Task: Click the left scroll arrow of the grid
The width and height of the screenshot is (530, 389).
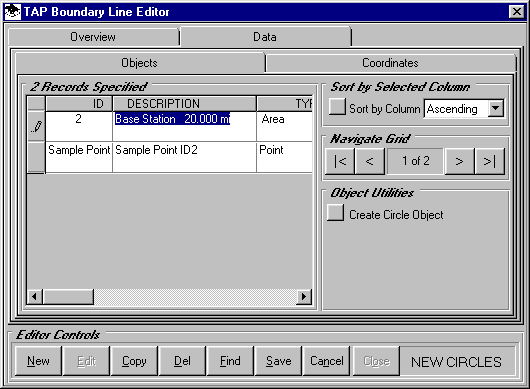Action: [34, 296]
